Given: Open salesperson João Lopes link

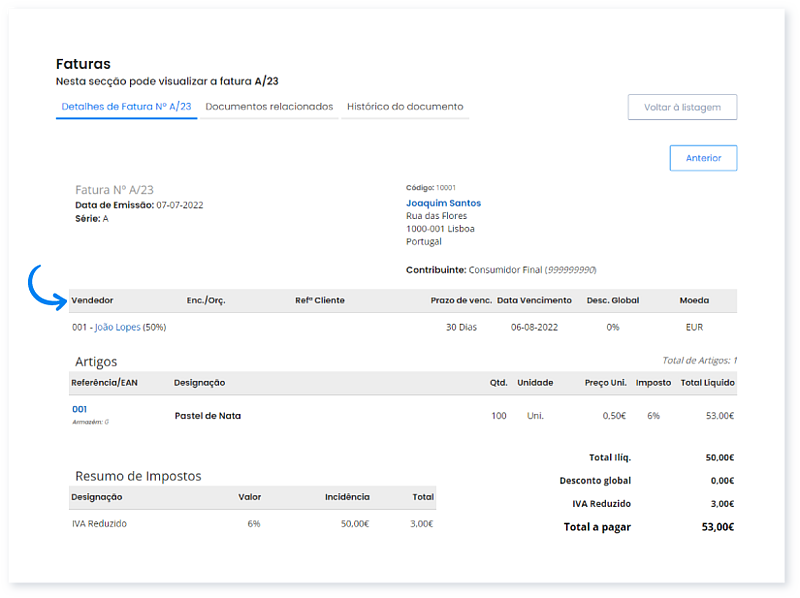Looking at the screenshot, I should (117, 327).
